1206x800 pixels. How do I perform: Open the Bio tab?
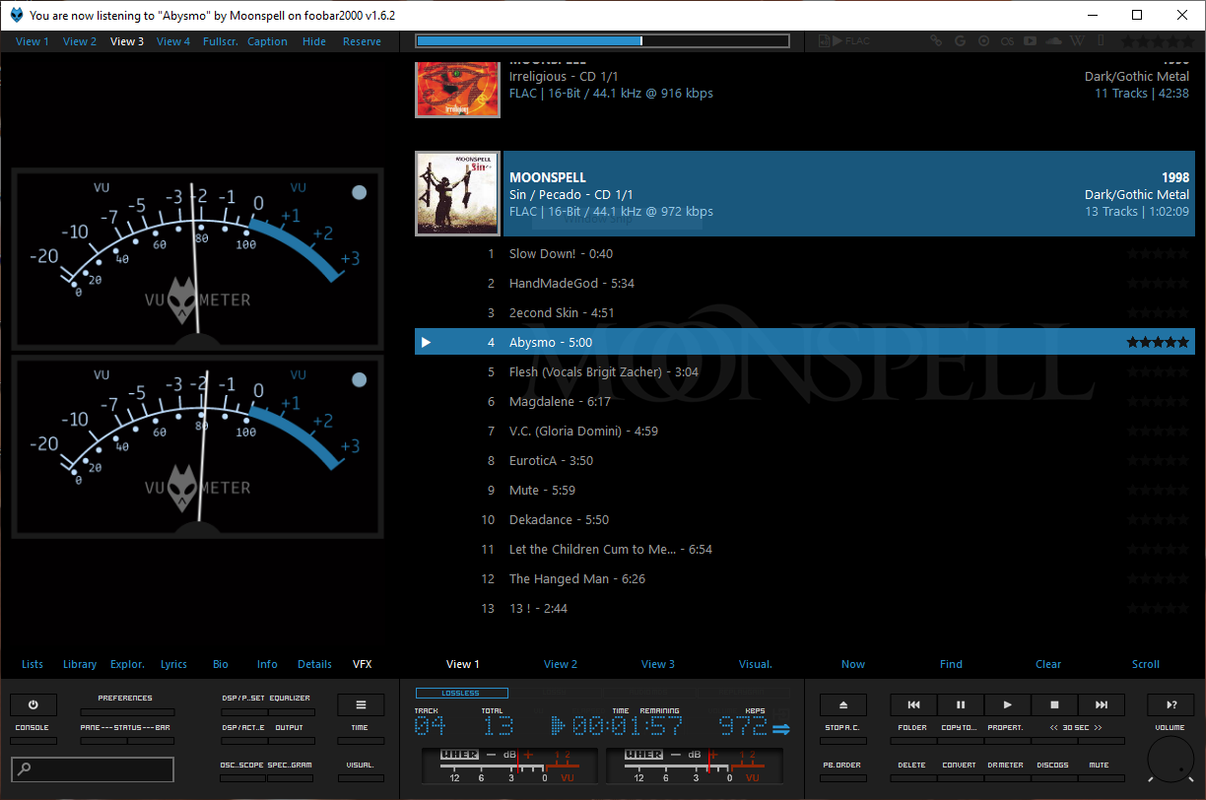221,664
